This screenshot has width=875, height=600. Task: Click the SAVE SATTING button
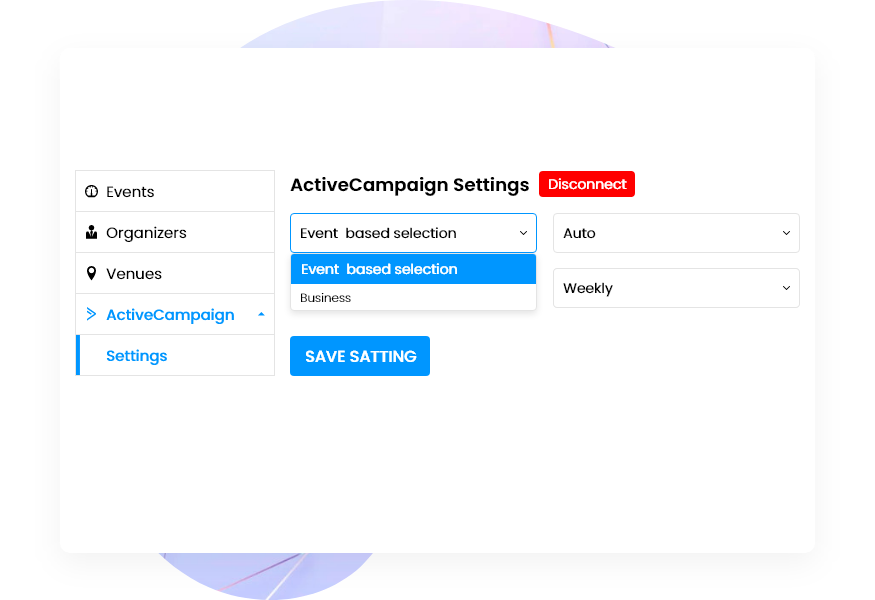point(360,356)
